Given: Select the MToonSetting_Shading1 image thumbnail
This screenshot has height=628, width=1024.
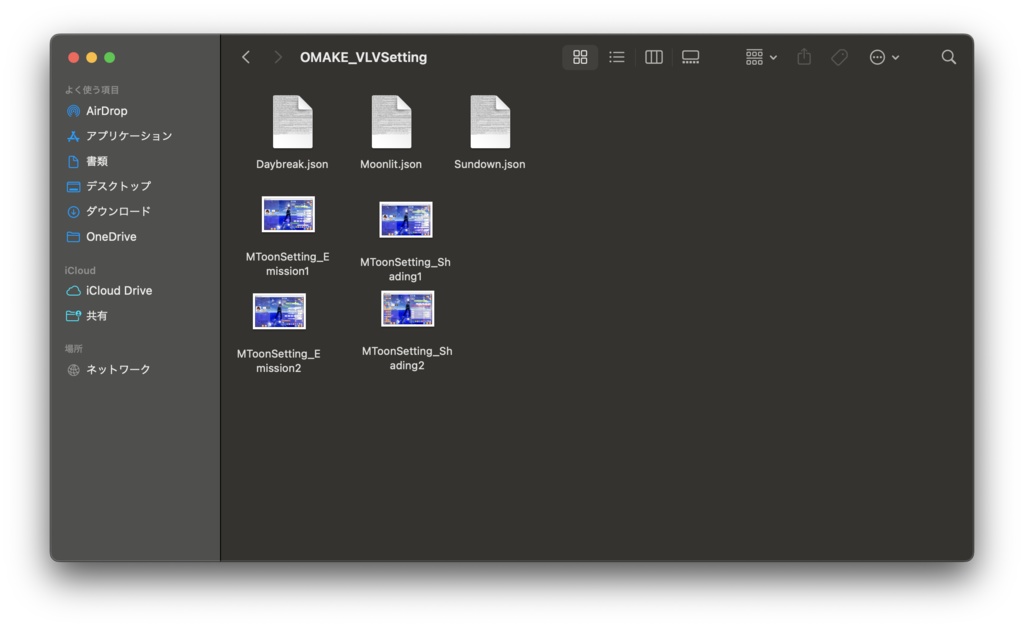Looking at the screenshot, I should pos(406,219).
